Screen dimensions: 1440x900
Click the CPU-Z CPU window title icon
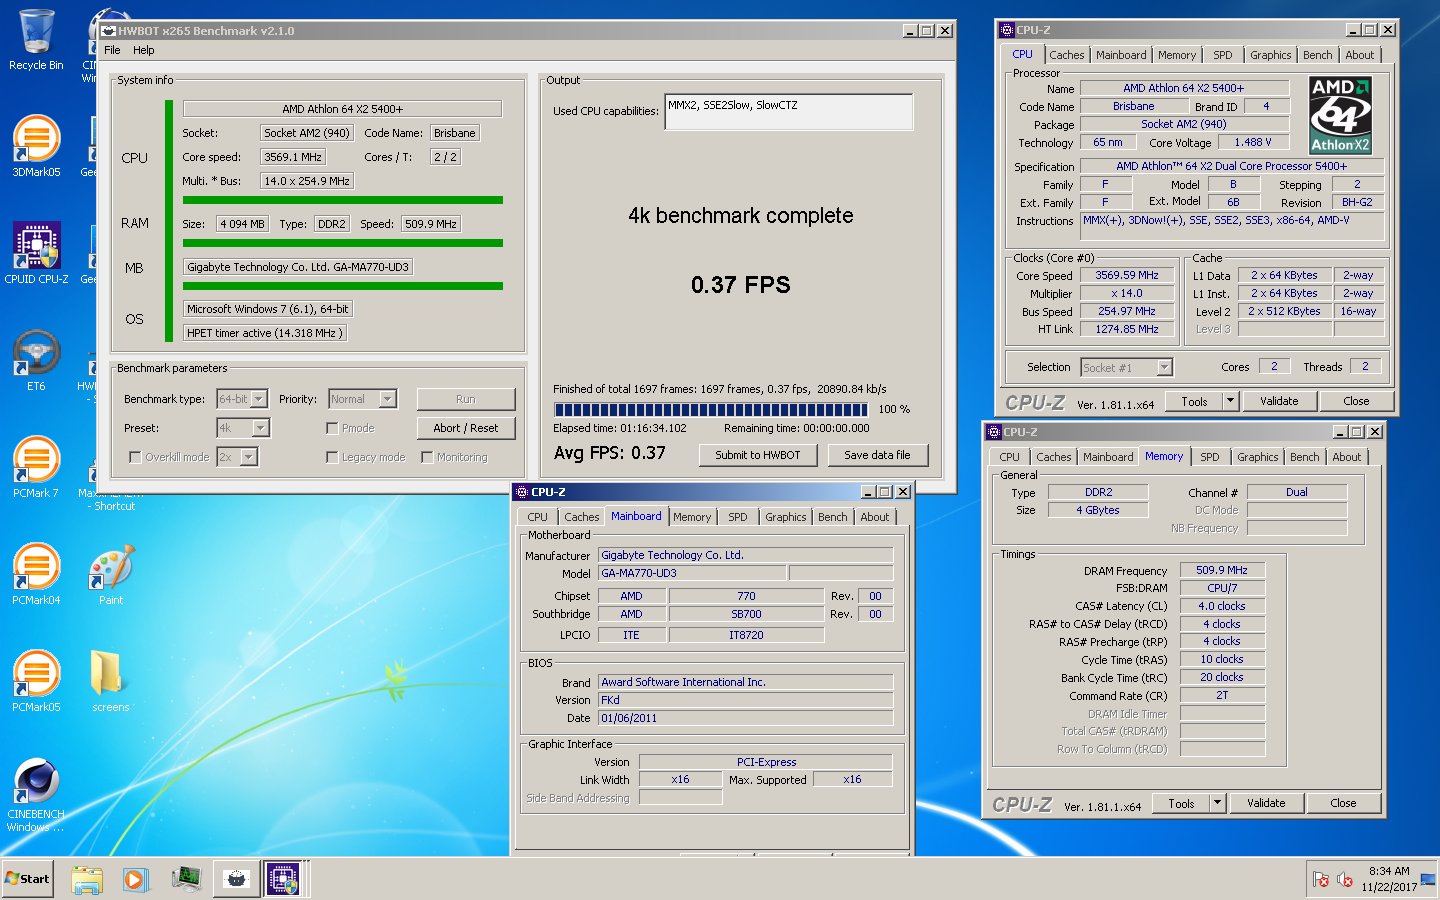point(1007,30)
